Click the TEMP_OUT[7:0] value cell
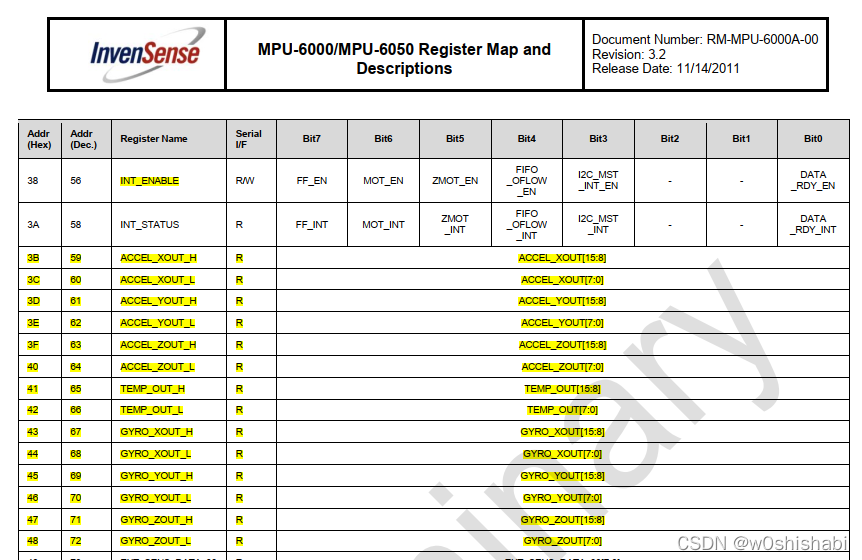This screenshot has height=560, width=862. pyautogui.click(x=562, y=410)
